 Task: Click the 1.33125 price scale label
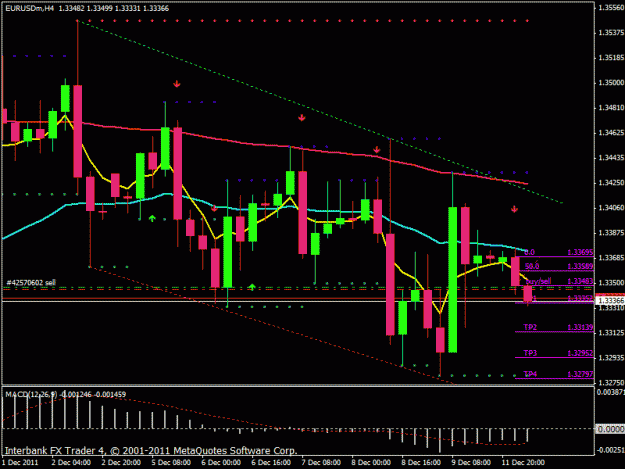611,333
